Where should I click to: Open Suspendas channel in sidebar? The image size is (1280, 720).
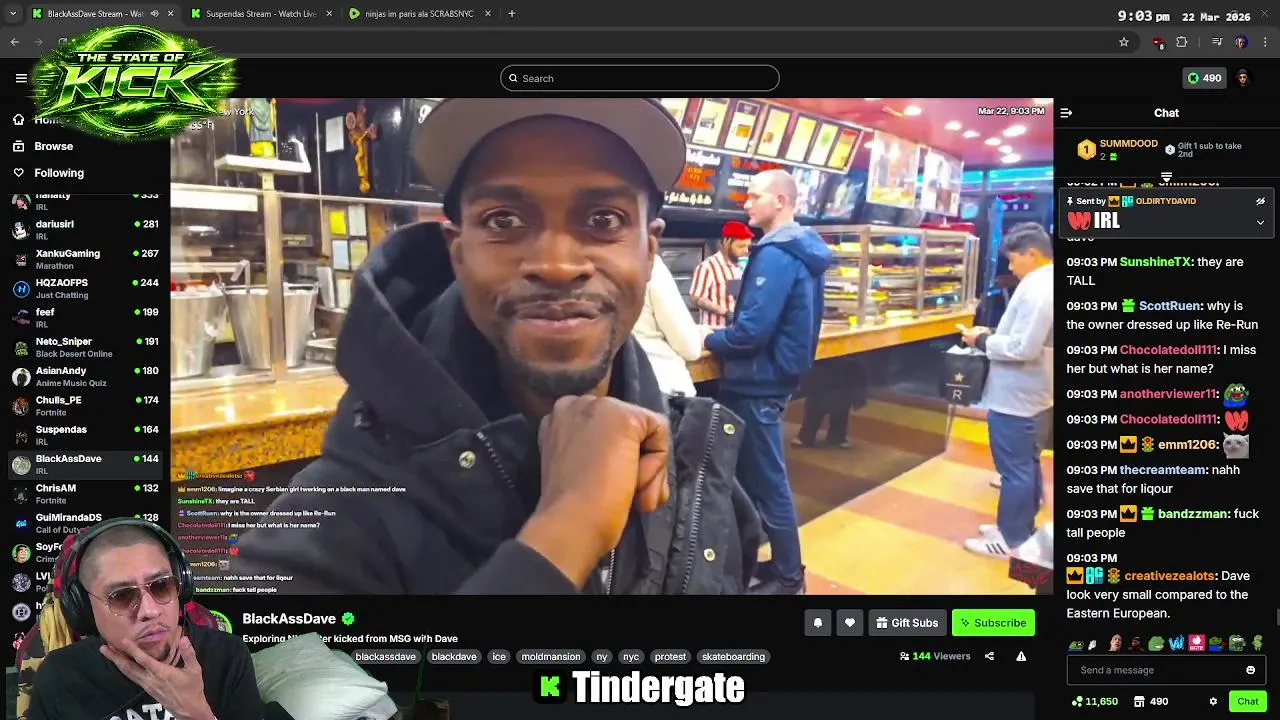tap(85, 435)
